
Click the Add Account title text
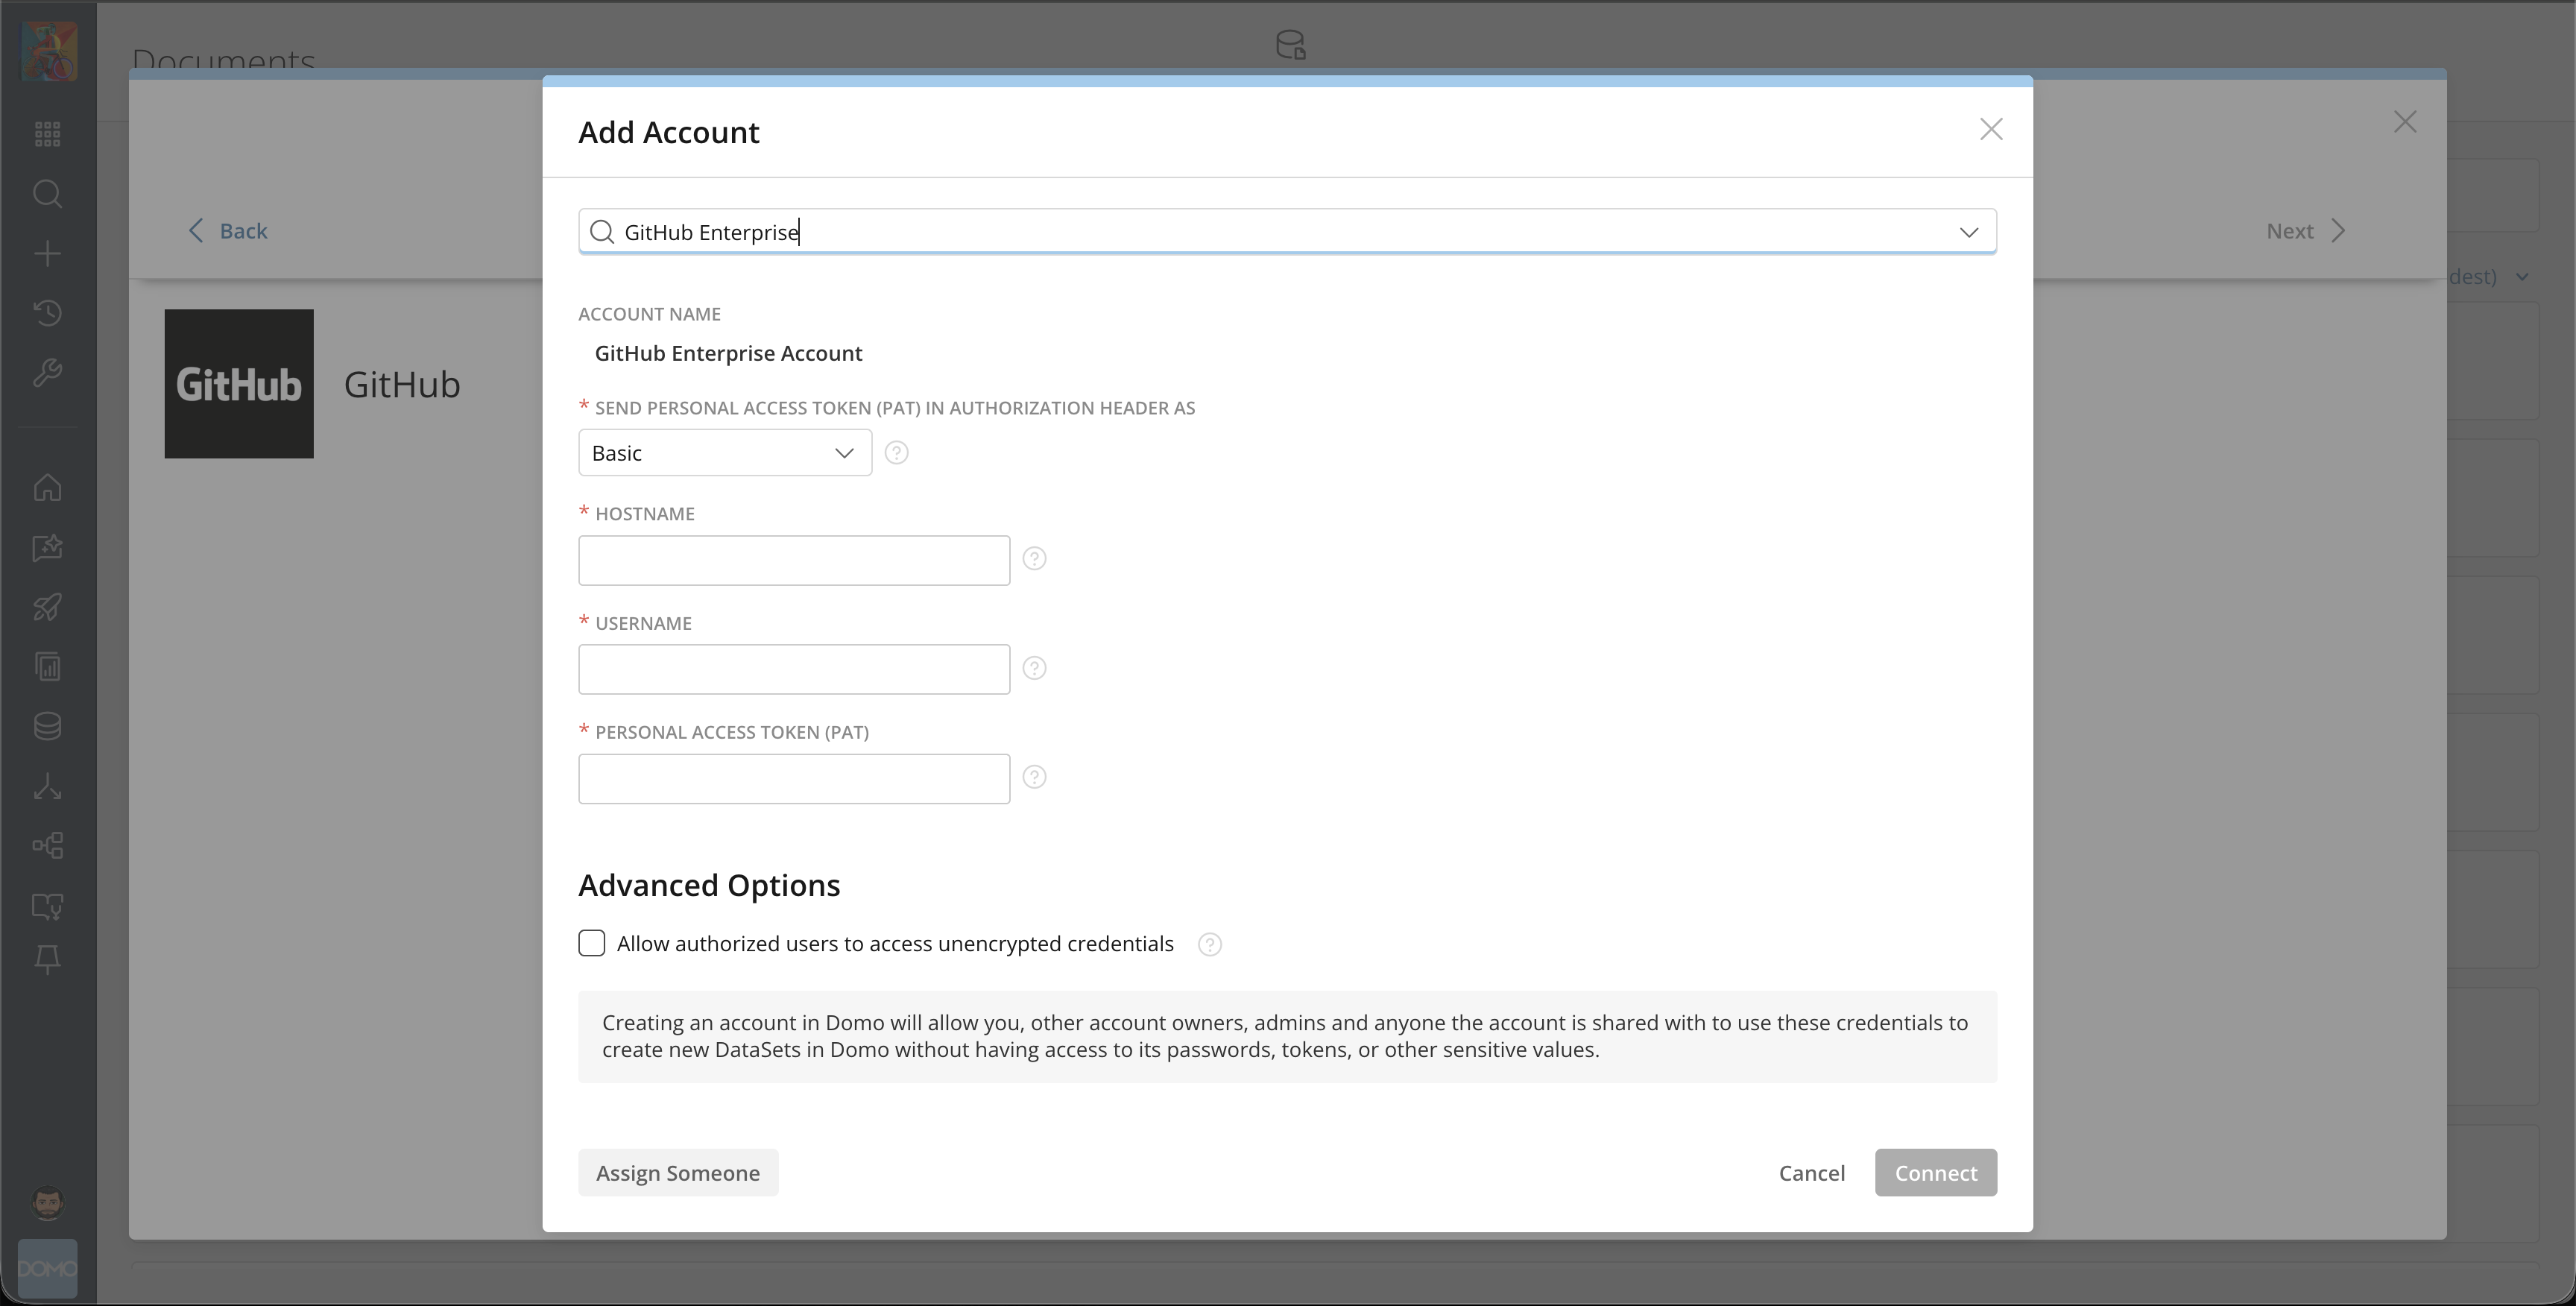669,133
